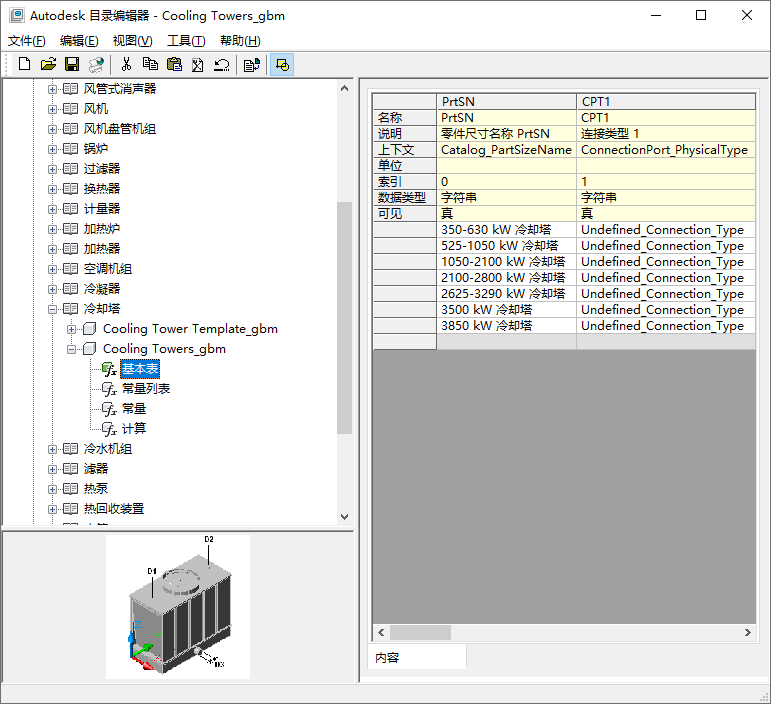The height and width of the screenshot is (704, 771).
Task: Click the Delete toolbar icon
Action: [198, 64]
